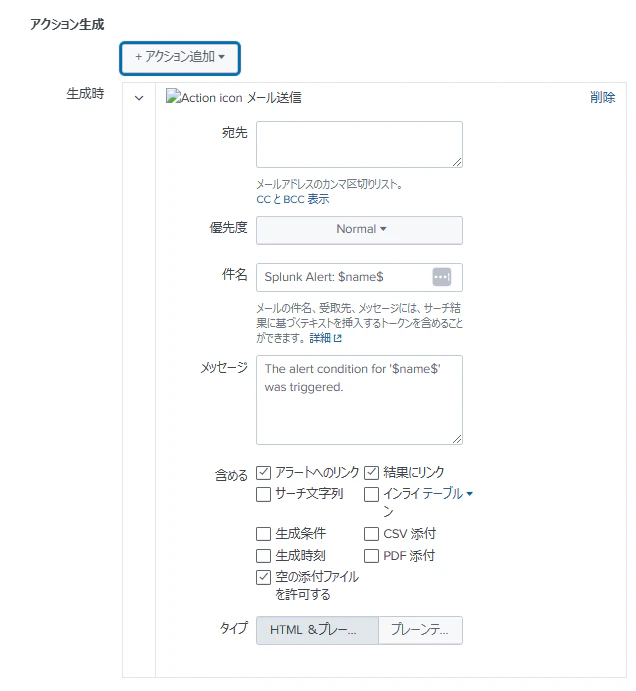Uncheck 空の添付ファイルを許可する checkbox
636x691 pixels.
263,577
